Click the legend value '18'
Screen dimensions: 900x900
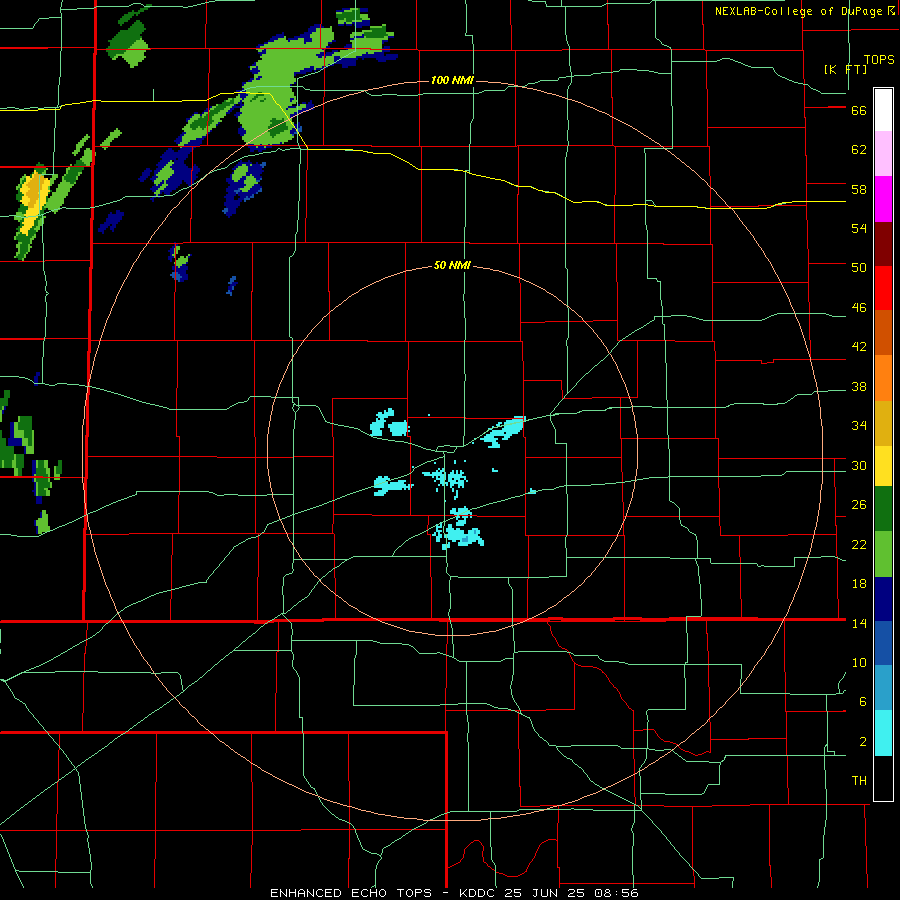[859, 584]
